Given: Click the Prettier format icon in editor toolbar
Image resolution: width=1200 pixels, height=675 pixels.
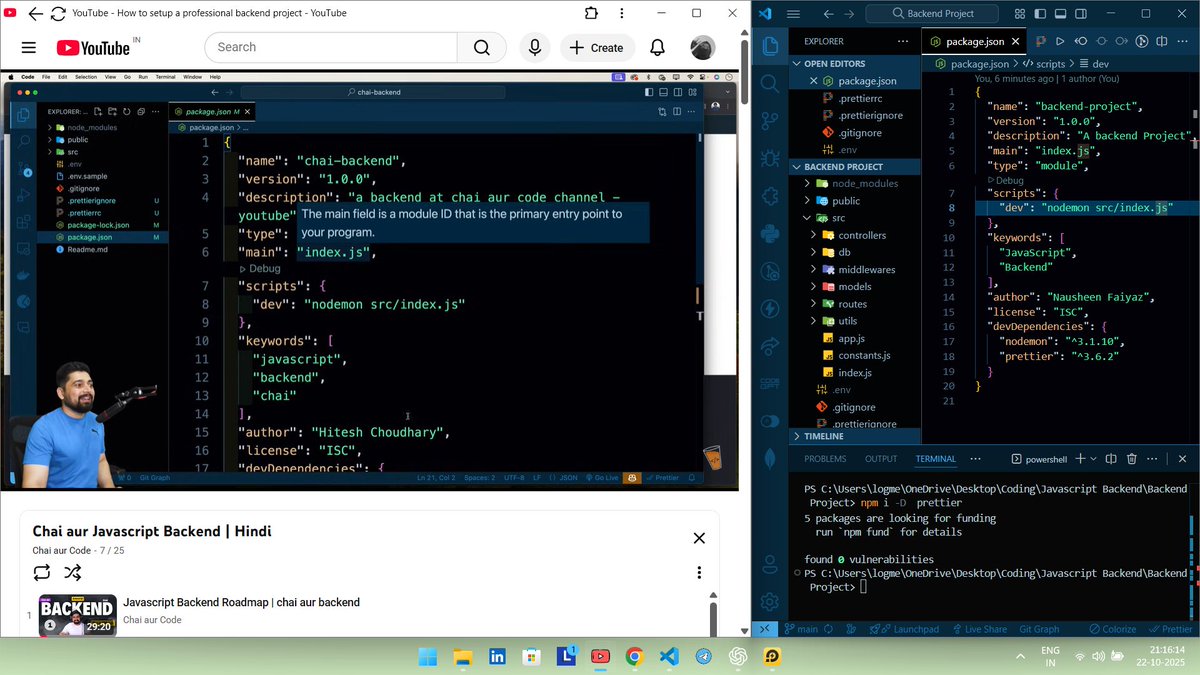Looking at the screenshot, I should (x=1040, y=41).
